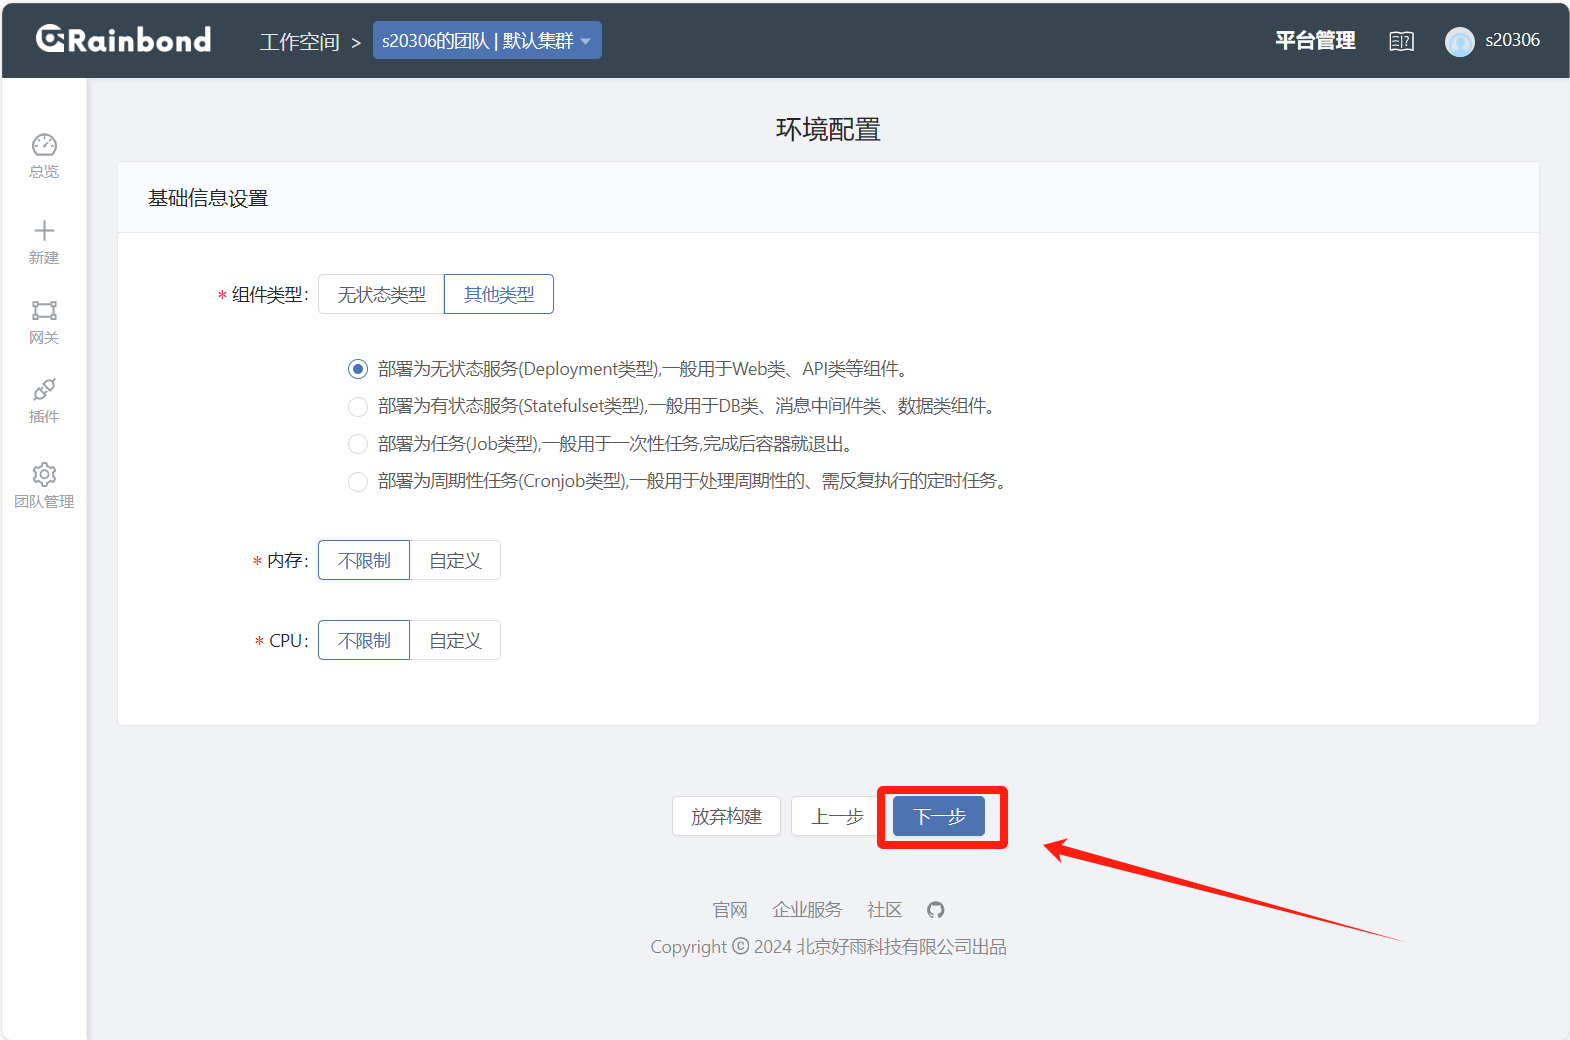1570x1040 pixels.
Task: Click the New (新建) plus icon
Action: pyautogui.click(x=44, y=231)
